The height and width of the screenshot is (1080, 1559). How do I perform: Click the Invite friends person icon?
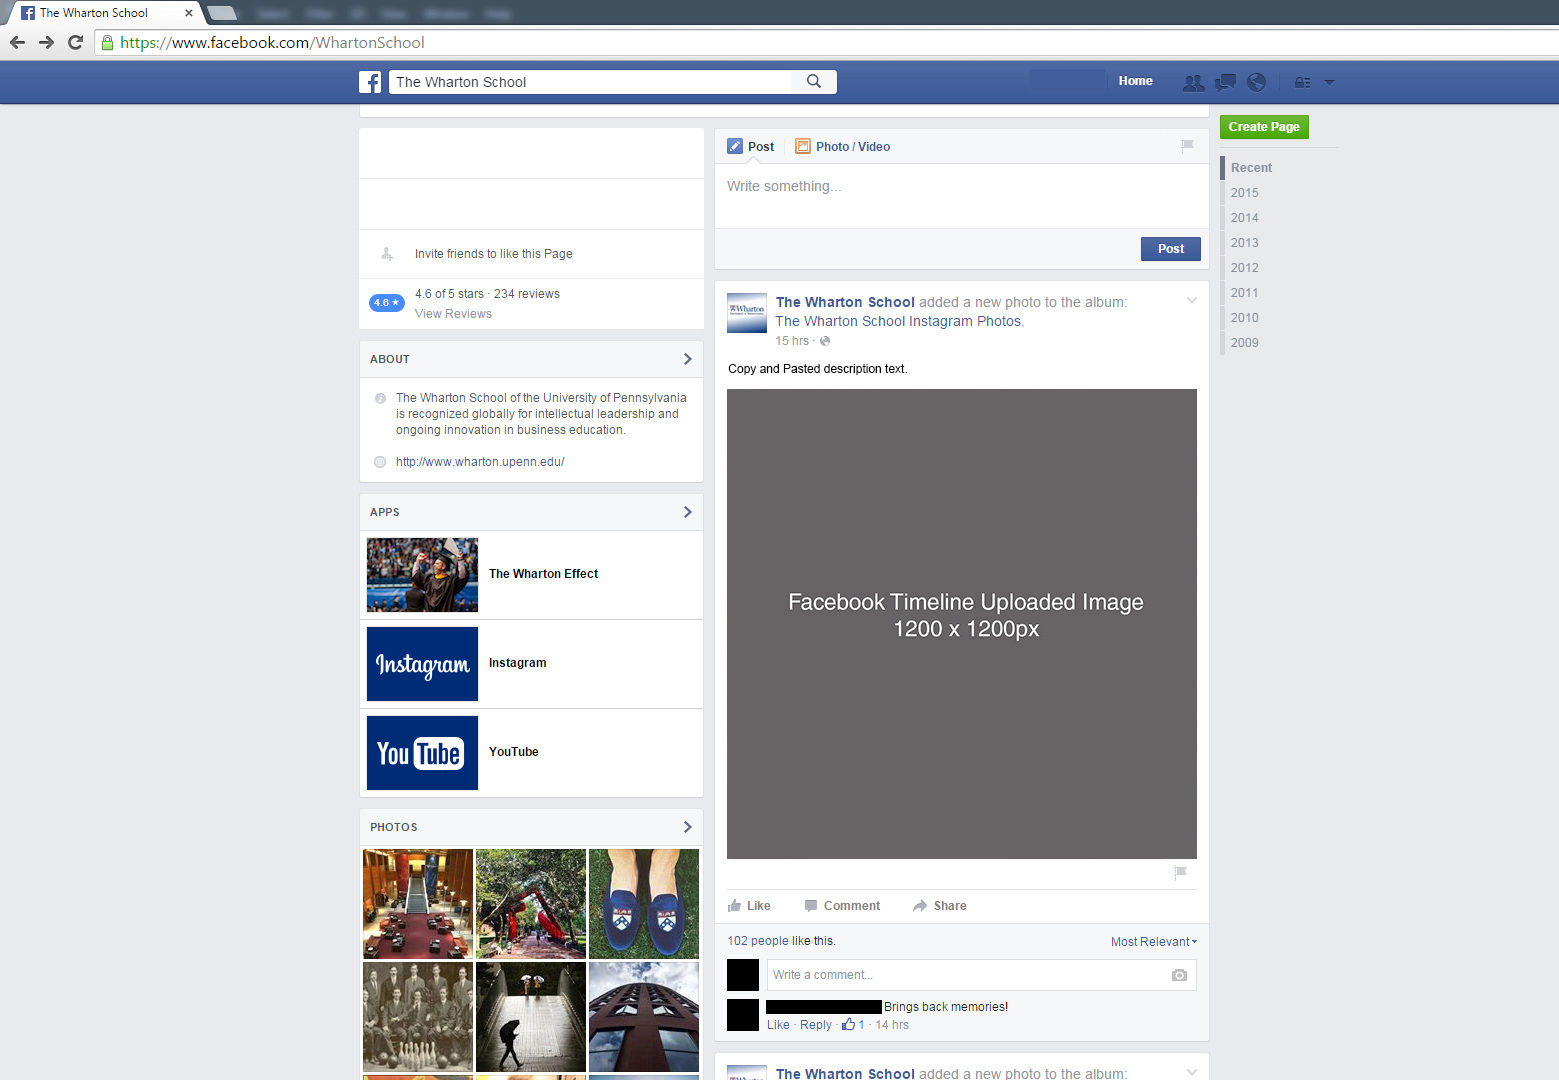click(x=387, y=254)
